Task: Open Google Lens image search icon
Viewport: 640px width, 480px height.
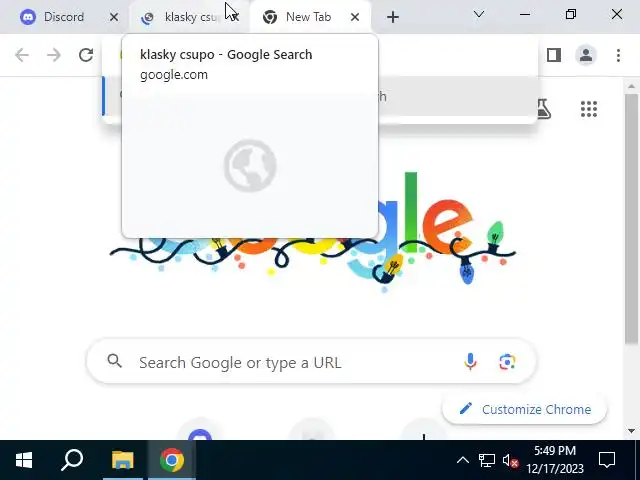Action: click(507, 362)
